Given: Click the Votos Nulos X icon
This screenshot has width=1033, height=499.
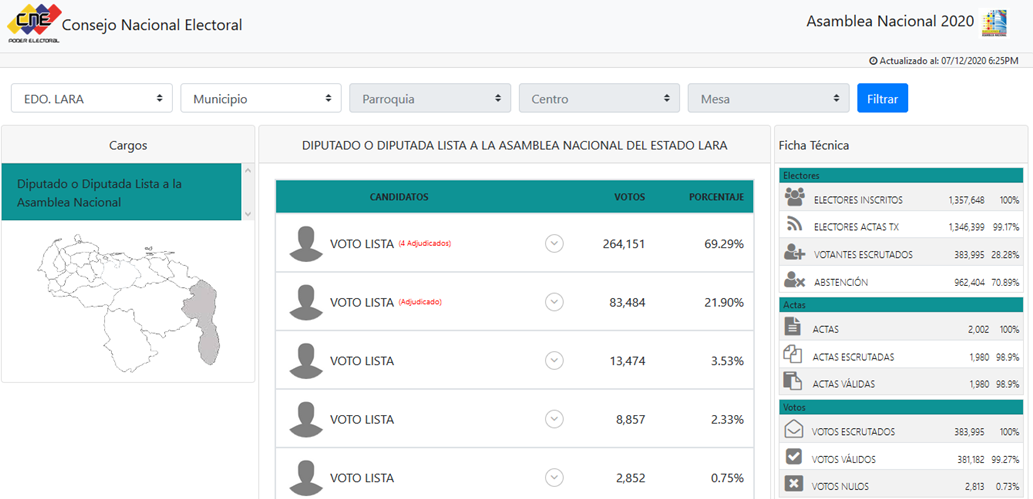Looking at the screenshot, I should point(793,485).
